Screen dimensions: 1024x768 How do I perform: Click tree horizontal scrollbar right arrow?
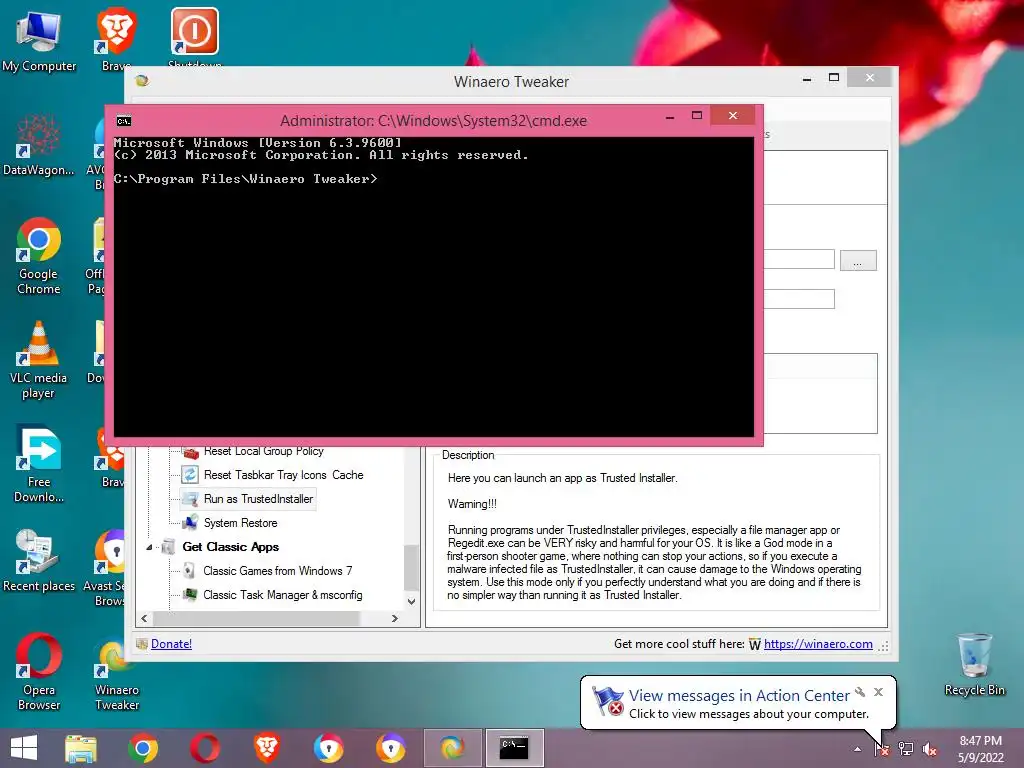coord(394,618)
